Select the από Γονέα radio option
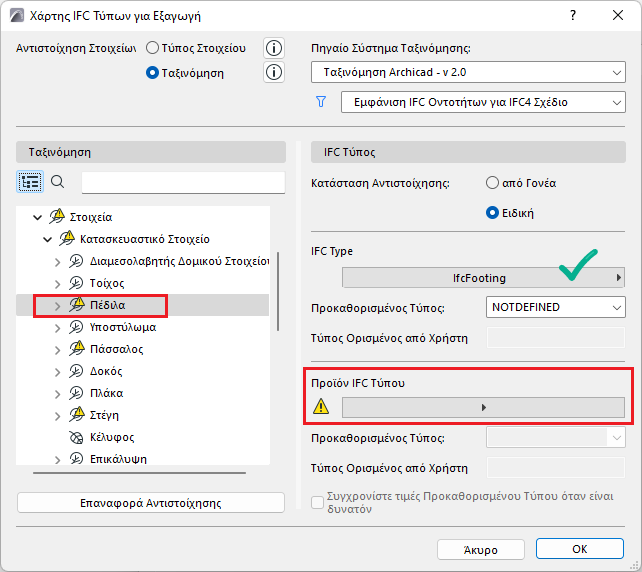 tap(492, 183)
